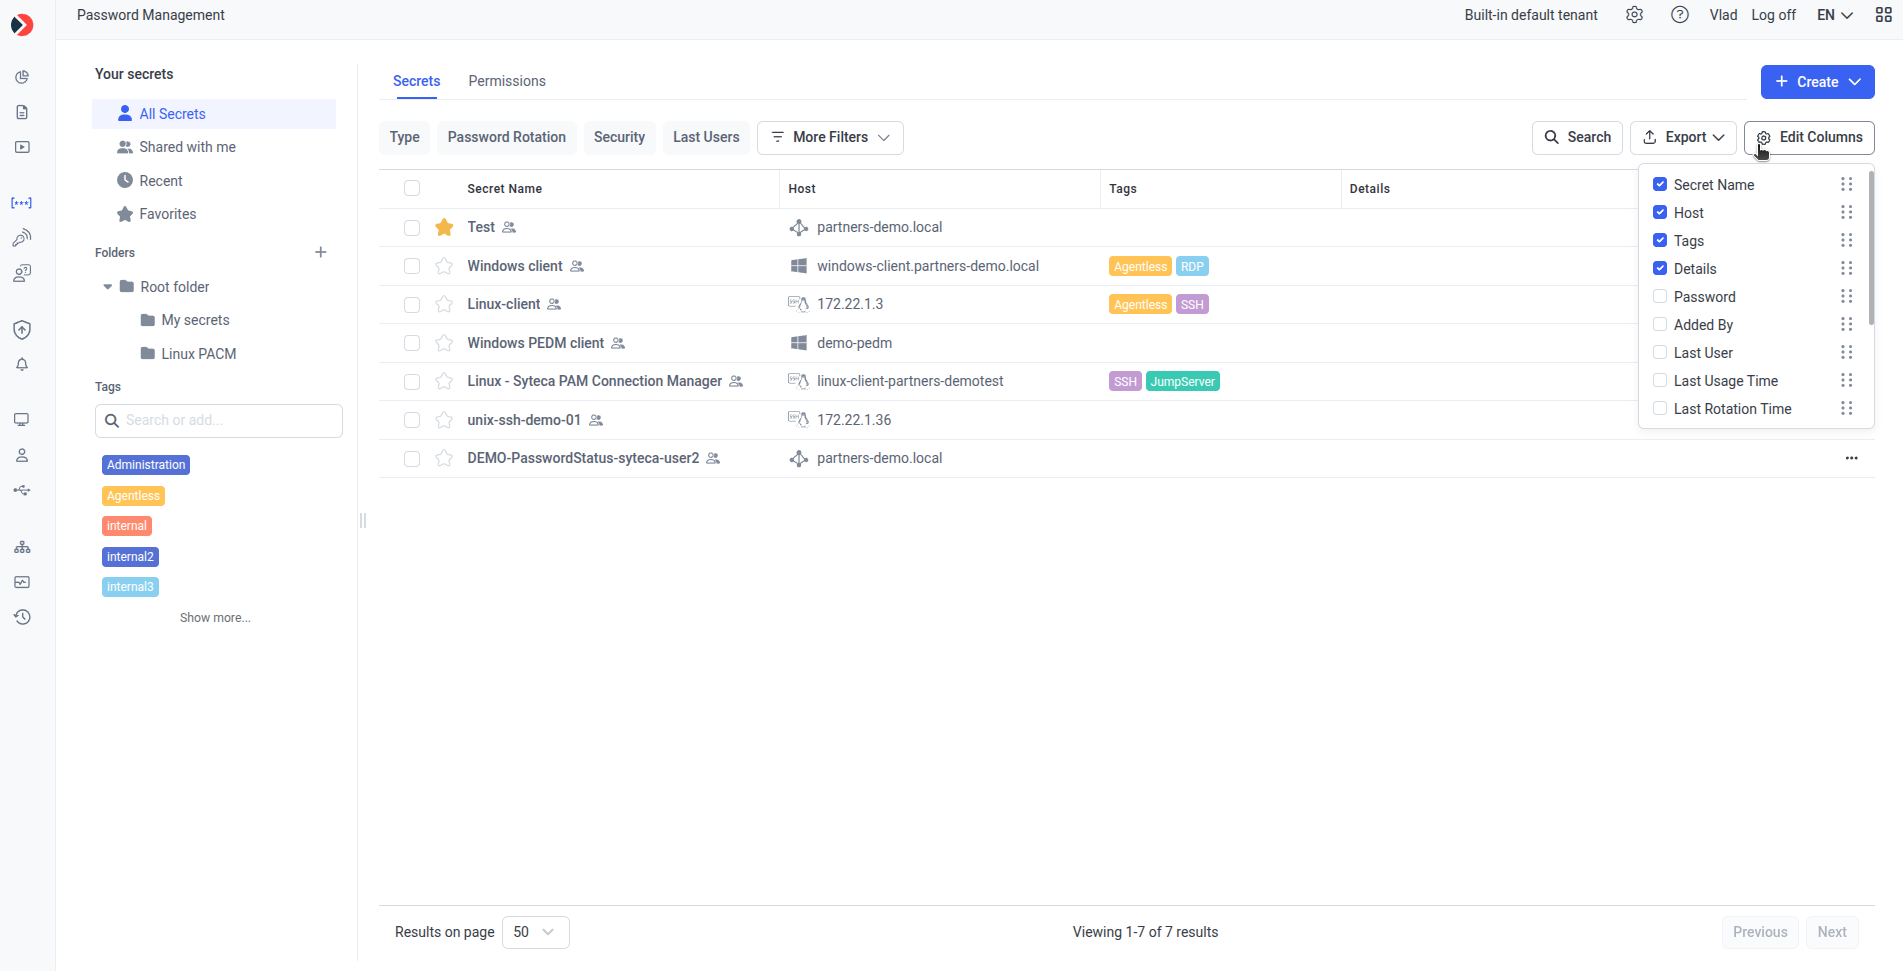This screenshot has width=1903, height=971.
Task: Enable the Password column checkbox
Action: [1660, 297]
